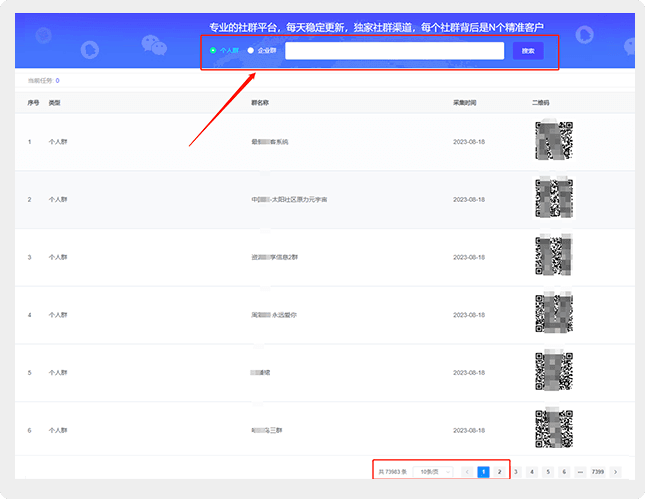Image resolution: width=645 pixels, height=499 pixels.
Task: Open QR code thumbnail in row 1
Action: [x=554, y=141]
